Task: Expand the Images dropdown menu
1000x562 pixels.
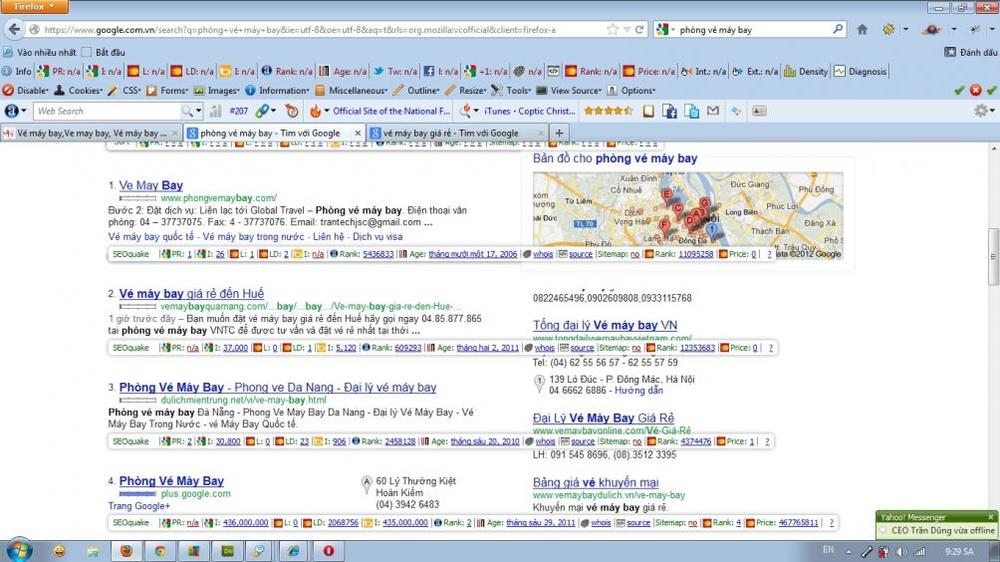Action: 217,91
